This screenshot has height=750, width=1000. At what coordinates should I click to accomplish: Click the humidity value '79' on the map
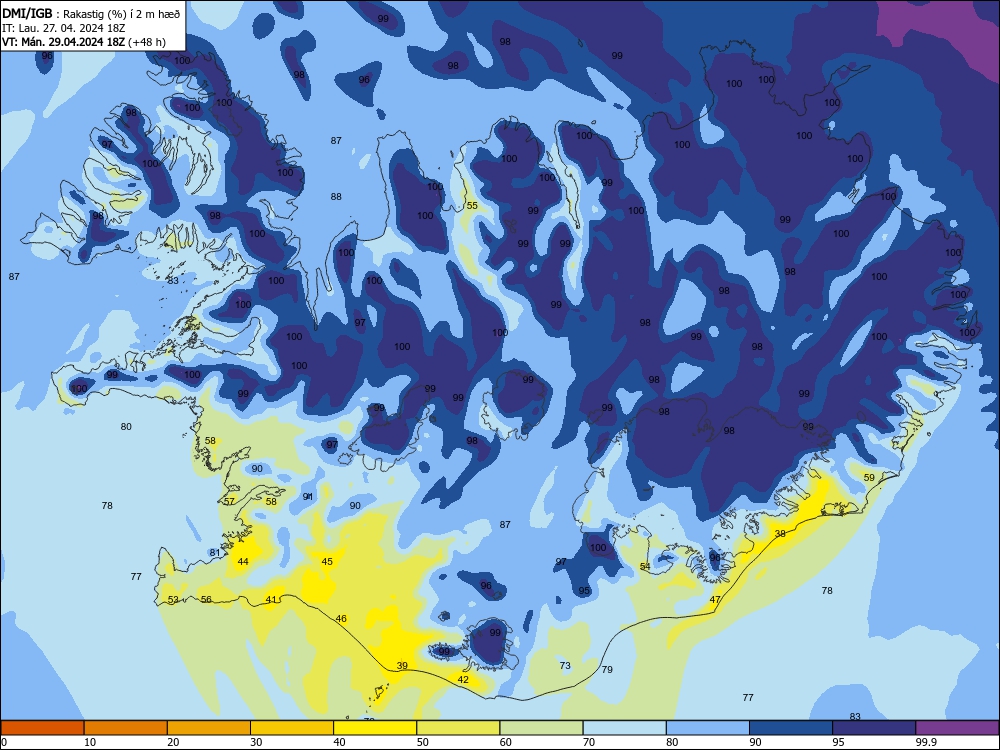tap(607, 670)
